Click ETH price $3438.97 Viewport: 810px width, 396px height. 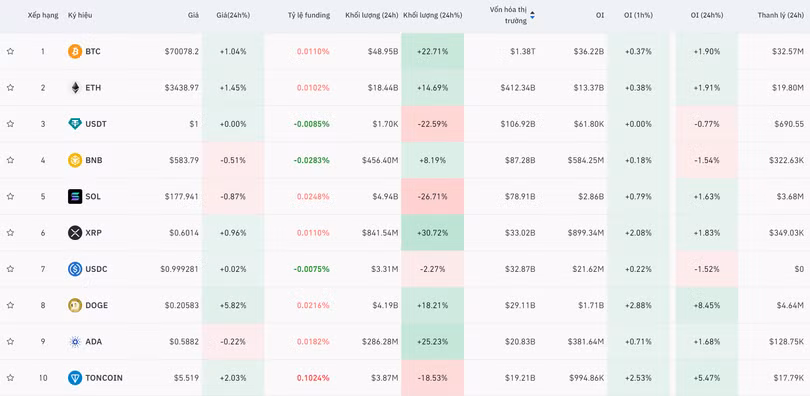182,88
